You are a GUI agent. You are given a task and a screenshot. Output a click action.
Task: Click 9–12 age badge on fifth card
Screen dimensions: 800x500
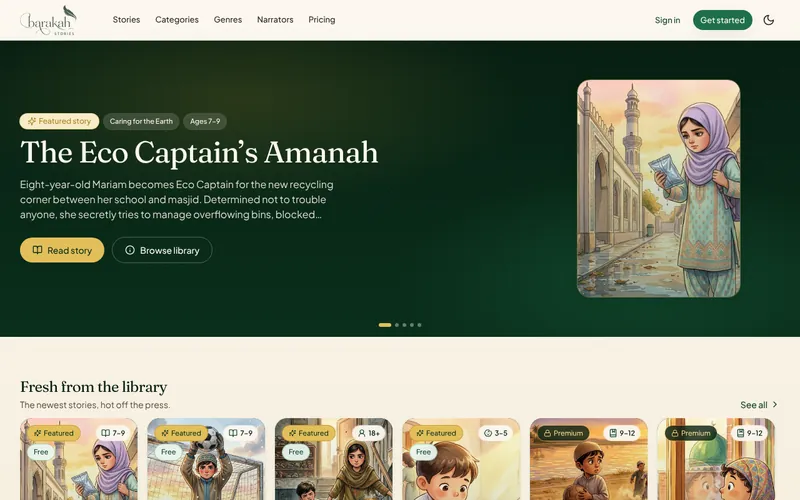pyautogui.click(x=622, y=433)
